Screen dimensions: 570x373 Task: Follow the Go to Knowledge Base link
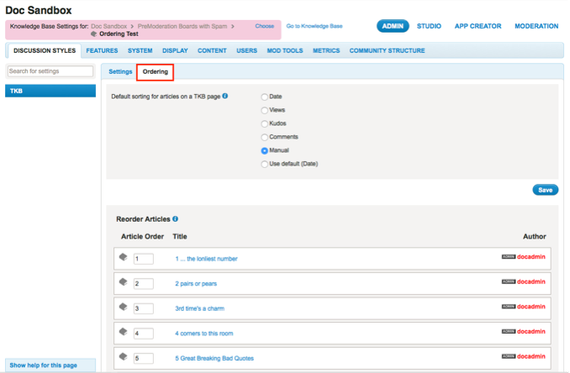pyautogui.click(x=314, y=26)
